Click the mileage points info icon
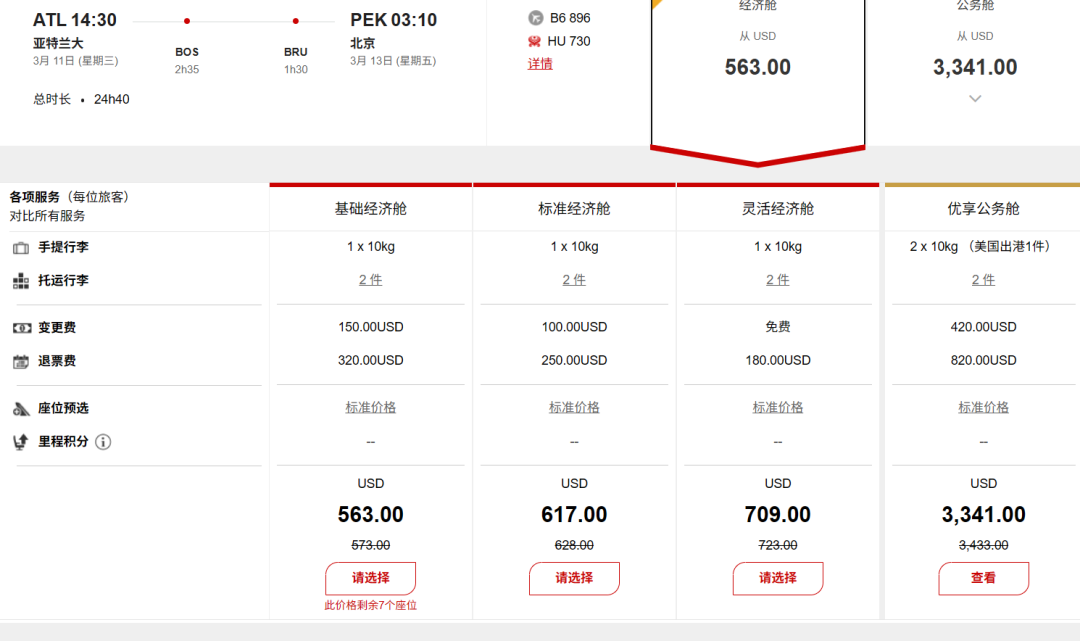Viewport: 1080px width, 641px height. (103, 442)
